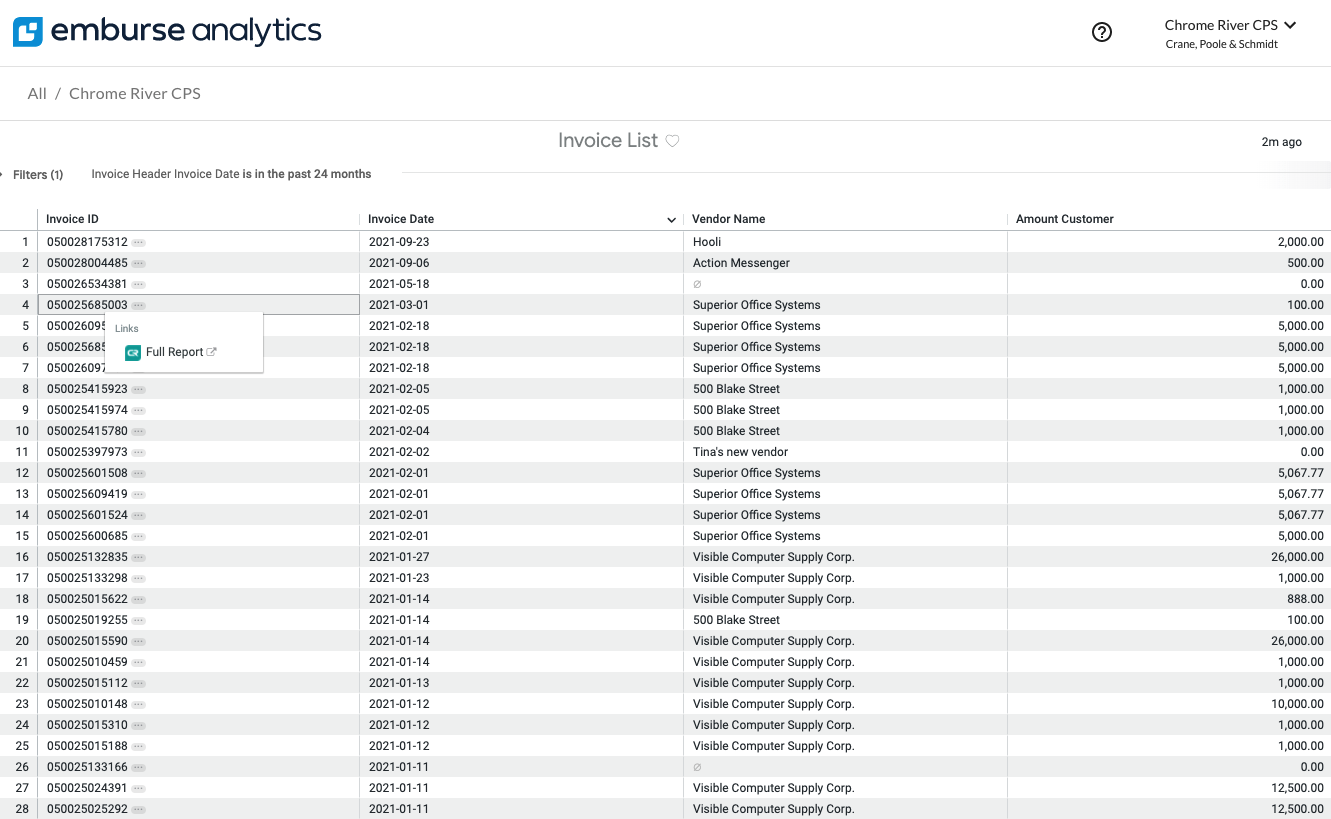Sort by Amount Customer column header
Viewport: 1331px width, 819px height.
[x=1065, y=219]
